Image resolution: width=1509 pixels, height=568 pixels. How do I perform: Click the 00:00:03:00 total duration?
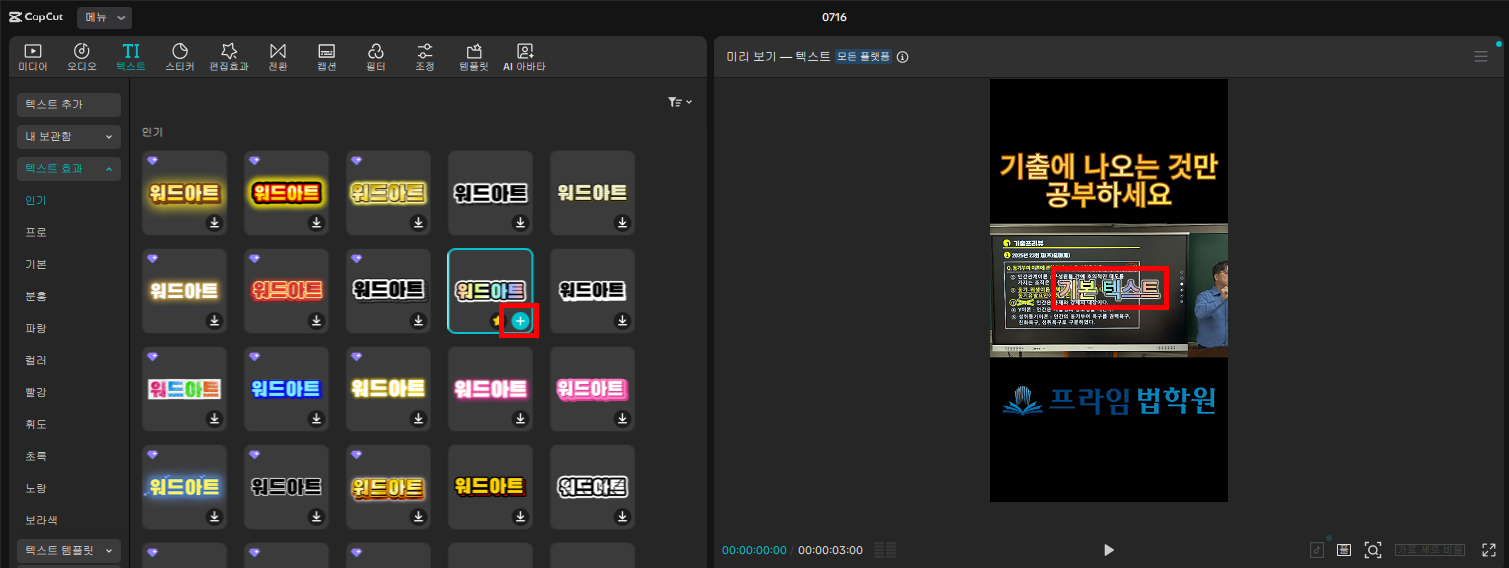[x=830, y=550]
